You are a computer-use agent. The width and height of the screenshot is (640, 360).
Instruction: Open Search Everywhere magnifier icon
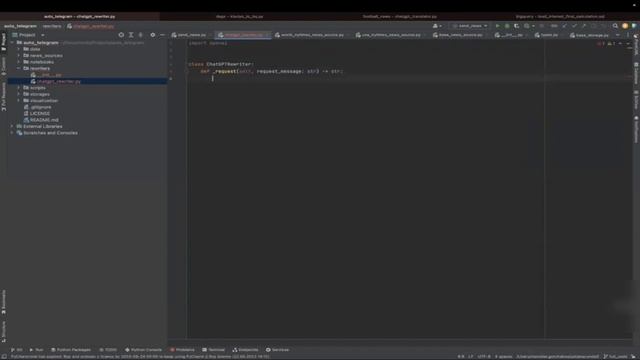click(x=615, y=26)
